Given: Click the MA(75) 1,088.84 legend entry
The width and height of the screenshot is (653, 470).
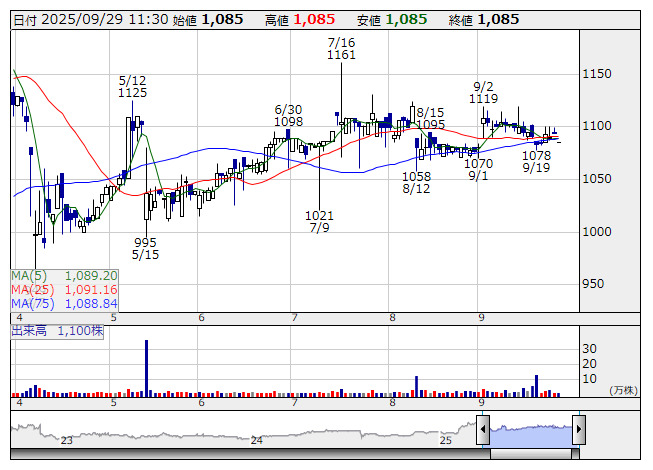Looking at the screenshot, I should [65, 304].
